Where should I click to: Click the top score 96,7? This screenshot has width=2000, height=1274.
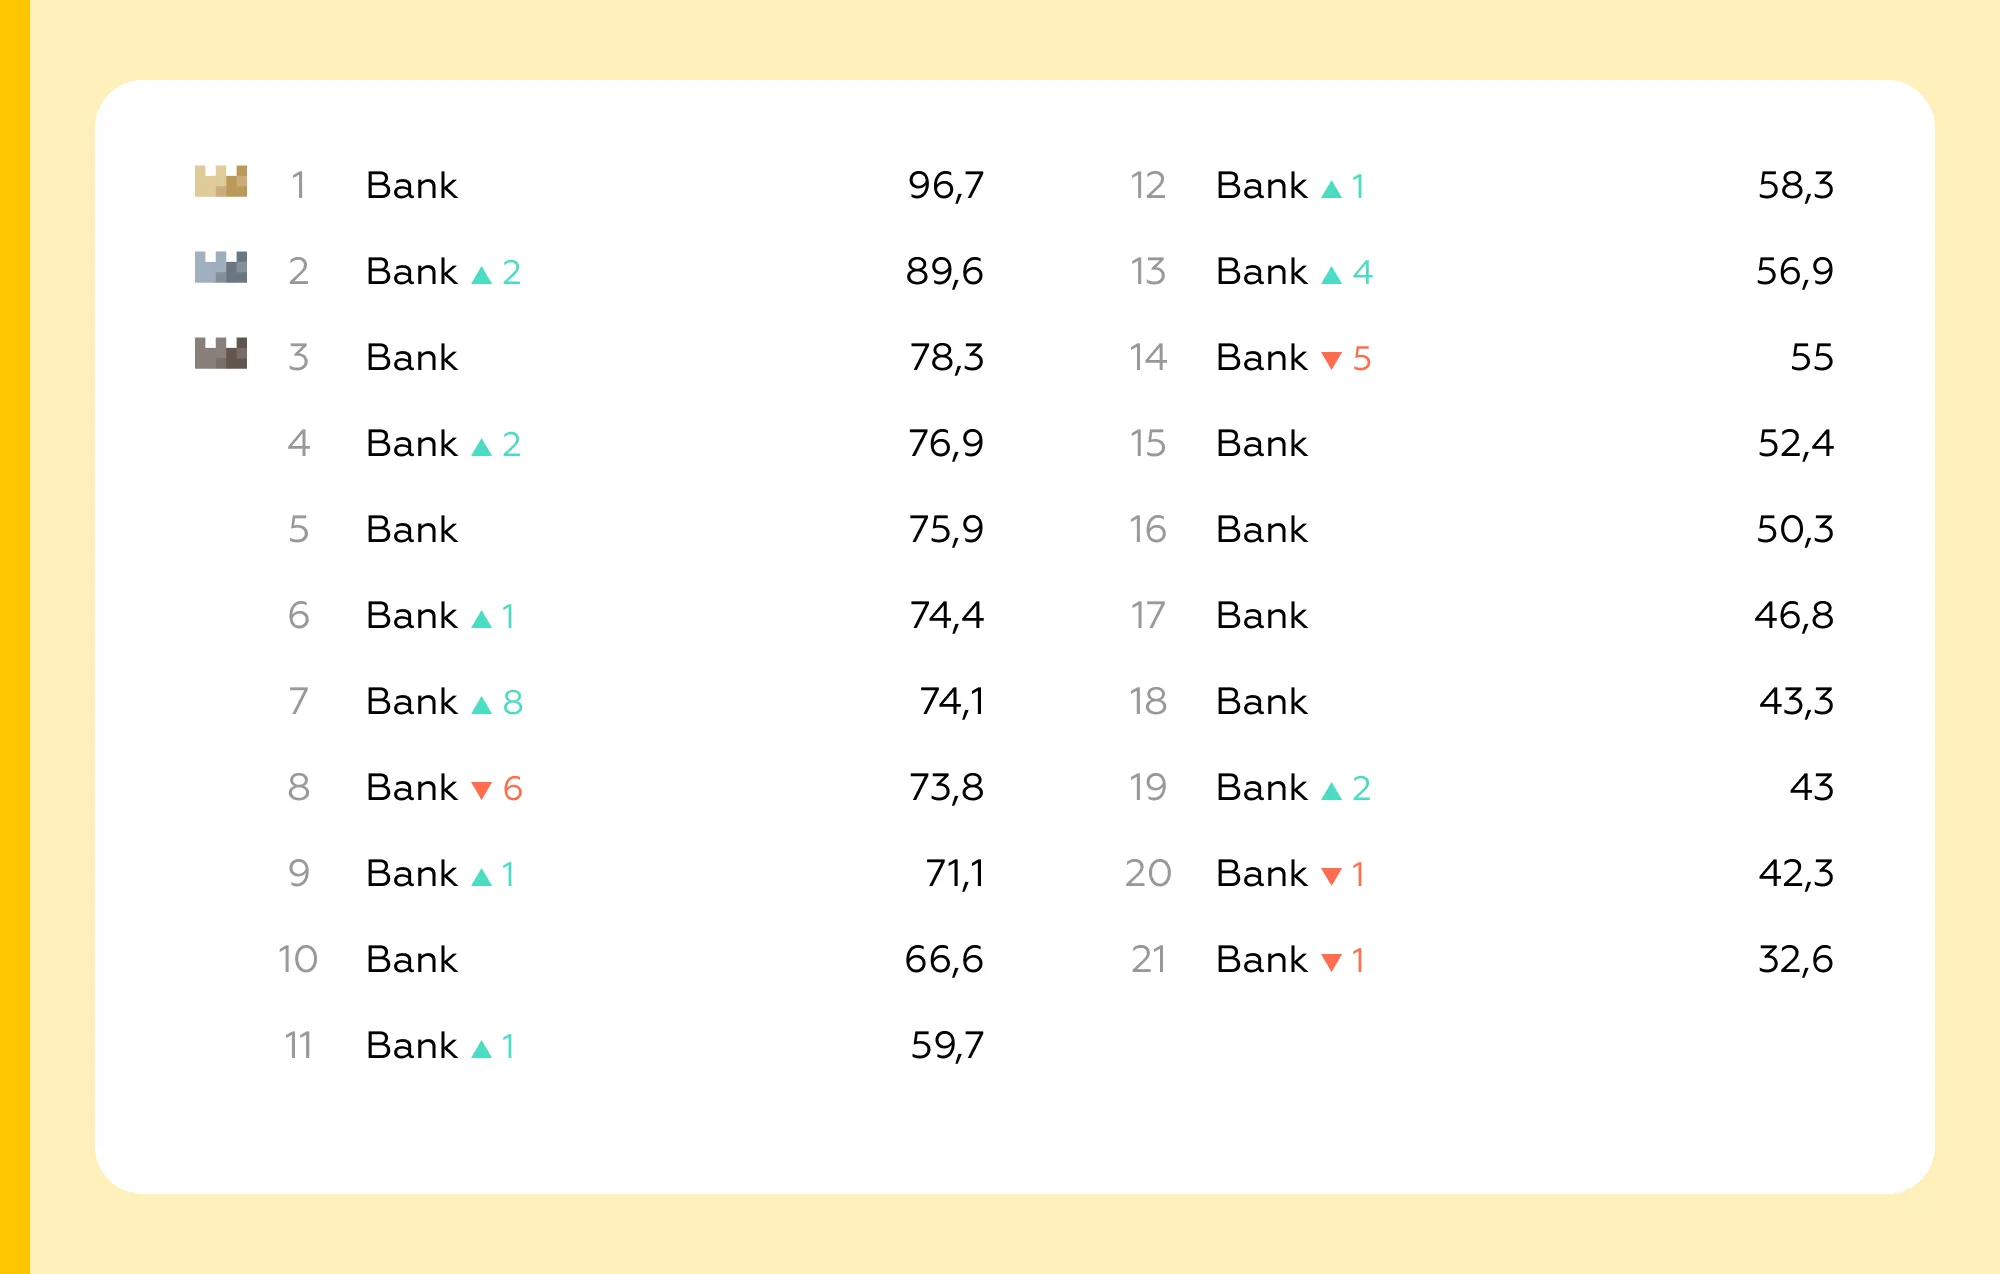click(945, 185)
